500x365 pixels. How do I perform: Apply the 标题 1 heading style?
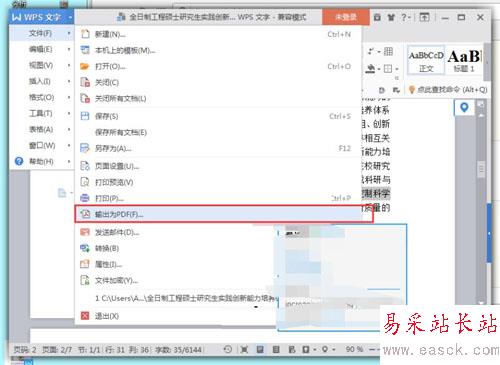tap(464, 60)
